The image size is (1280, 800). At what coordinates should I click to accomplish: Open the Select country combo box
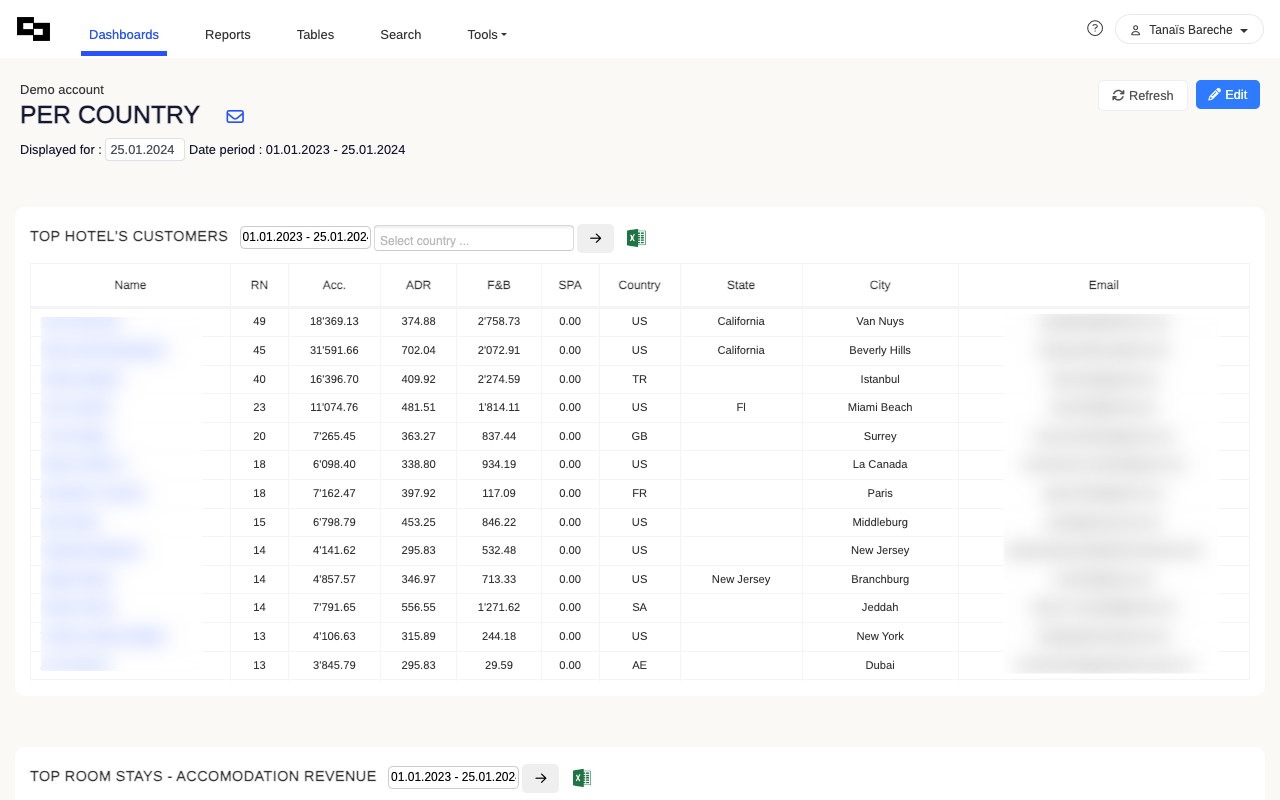click(x=474, y=239)
